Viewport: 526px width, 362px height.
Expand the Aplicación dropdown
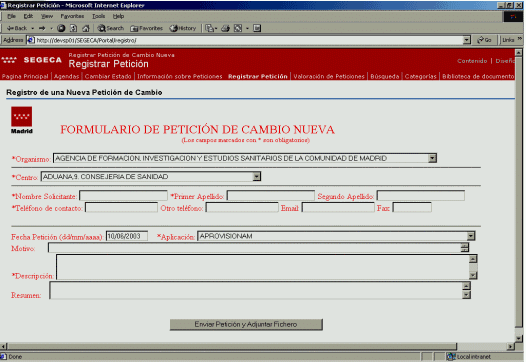pos(471,236)
